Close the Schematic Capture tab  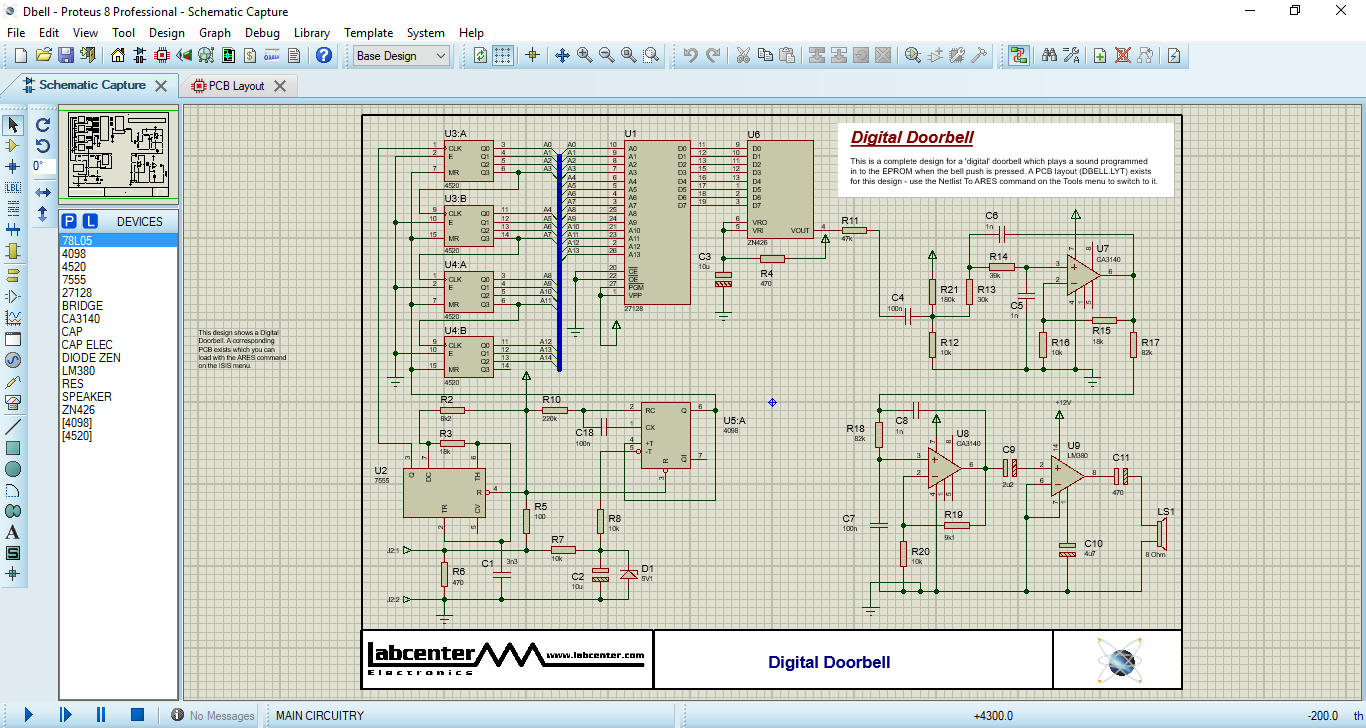pyautogui.click(x=161, y=86)
